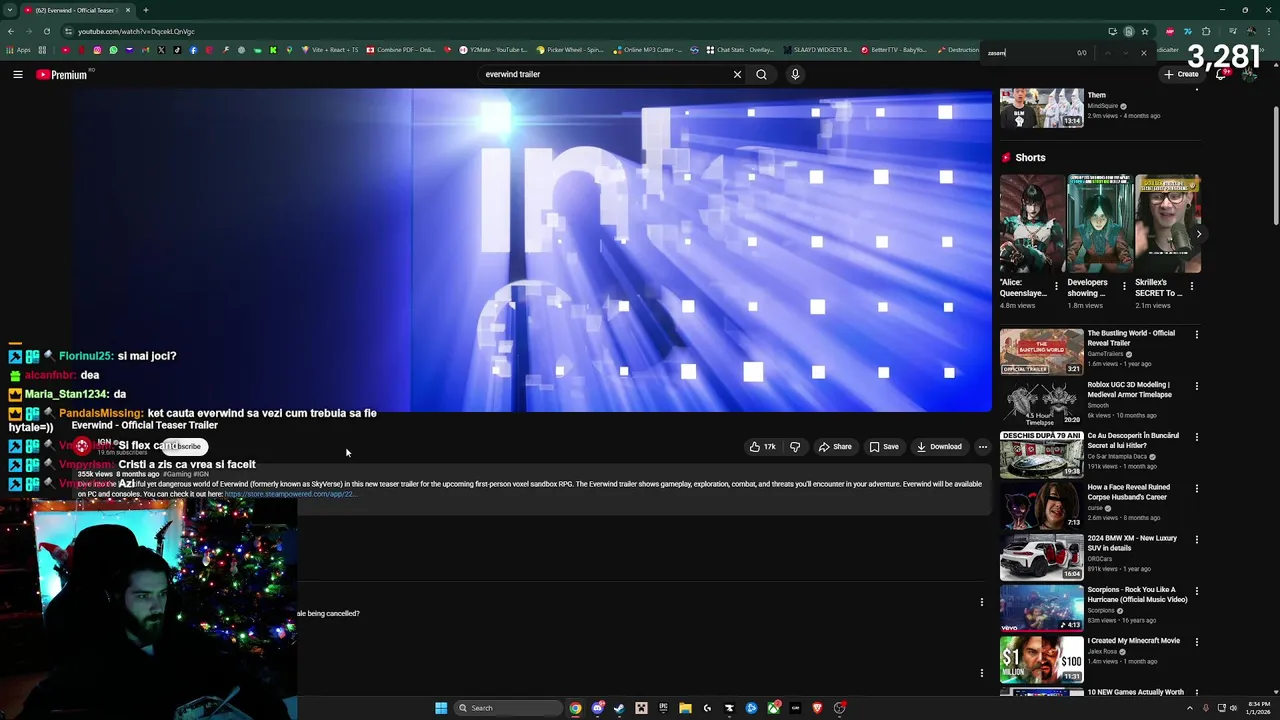Open options for 'Skrillex's SECRET' short
The height and width of the screenshot is (720, 1280).
tap(1191, 286)
